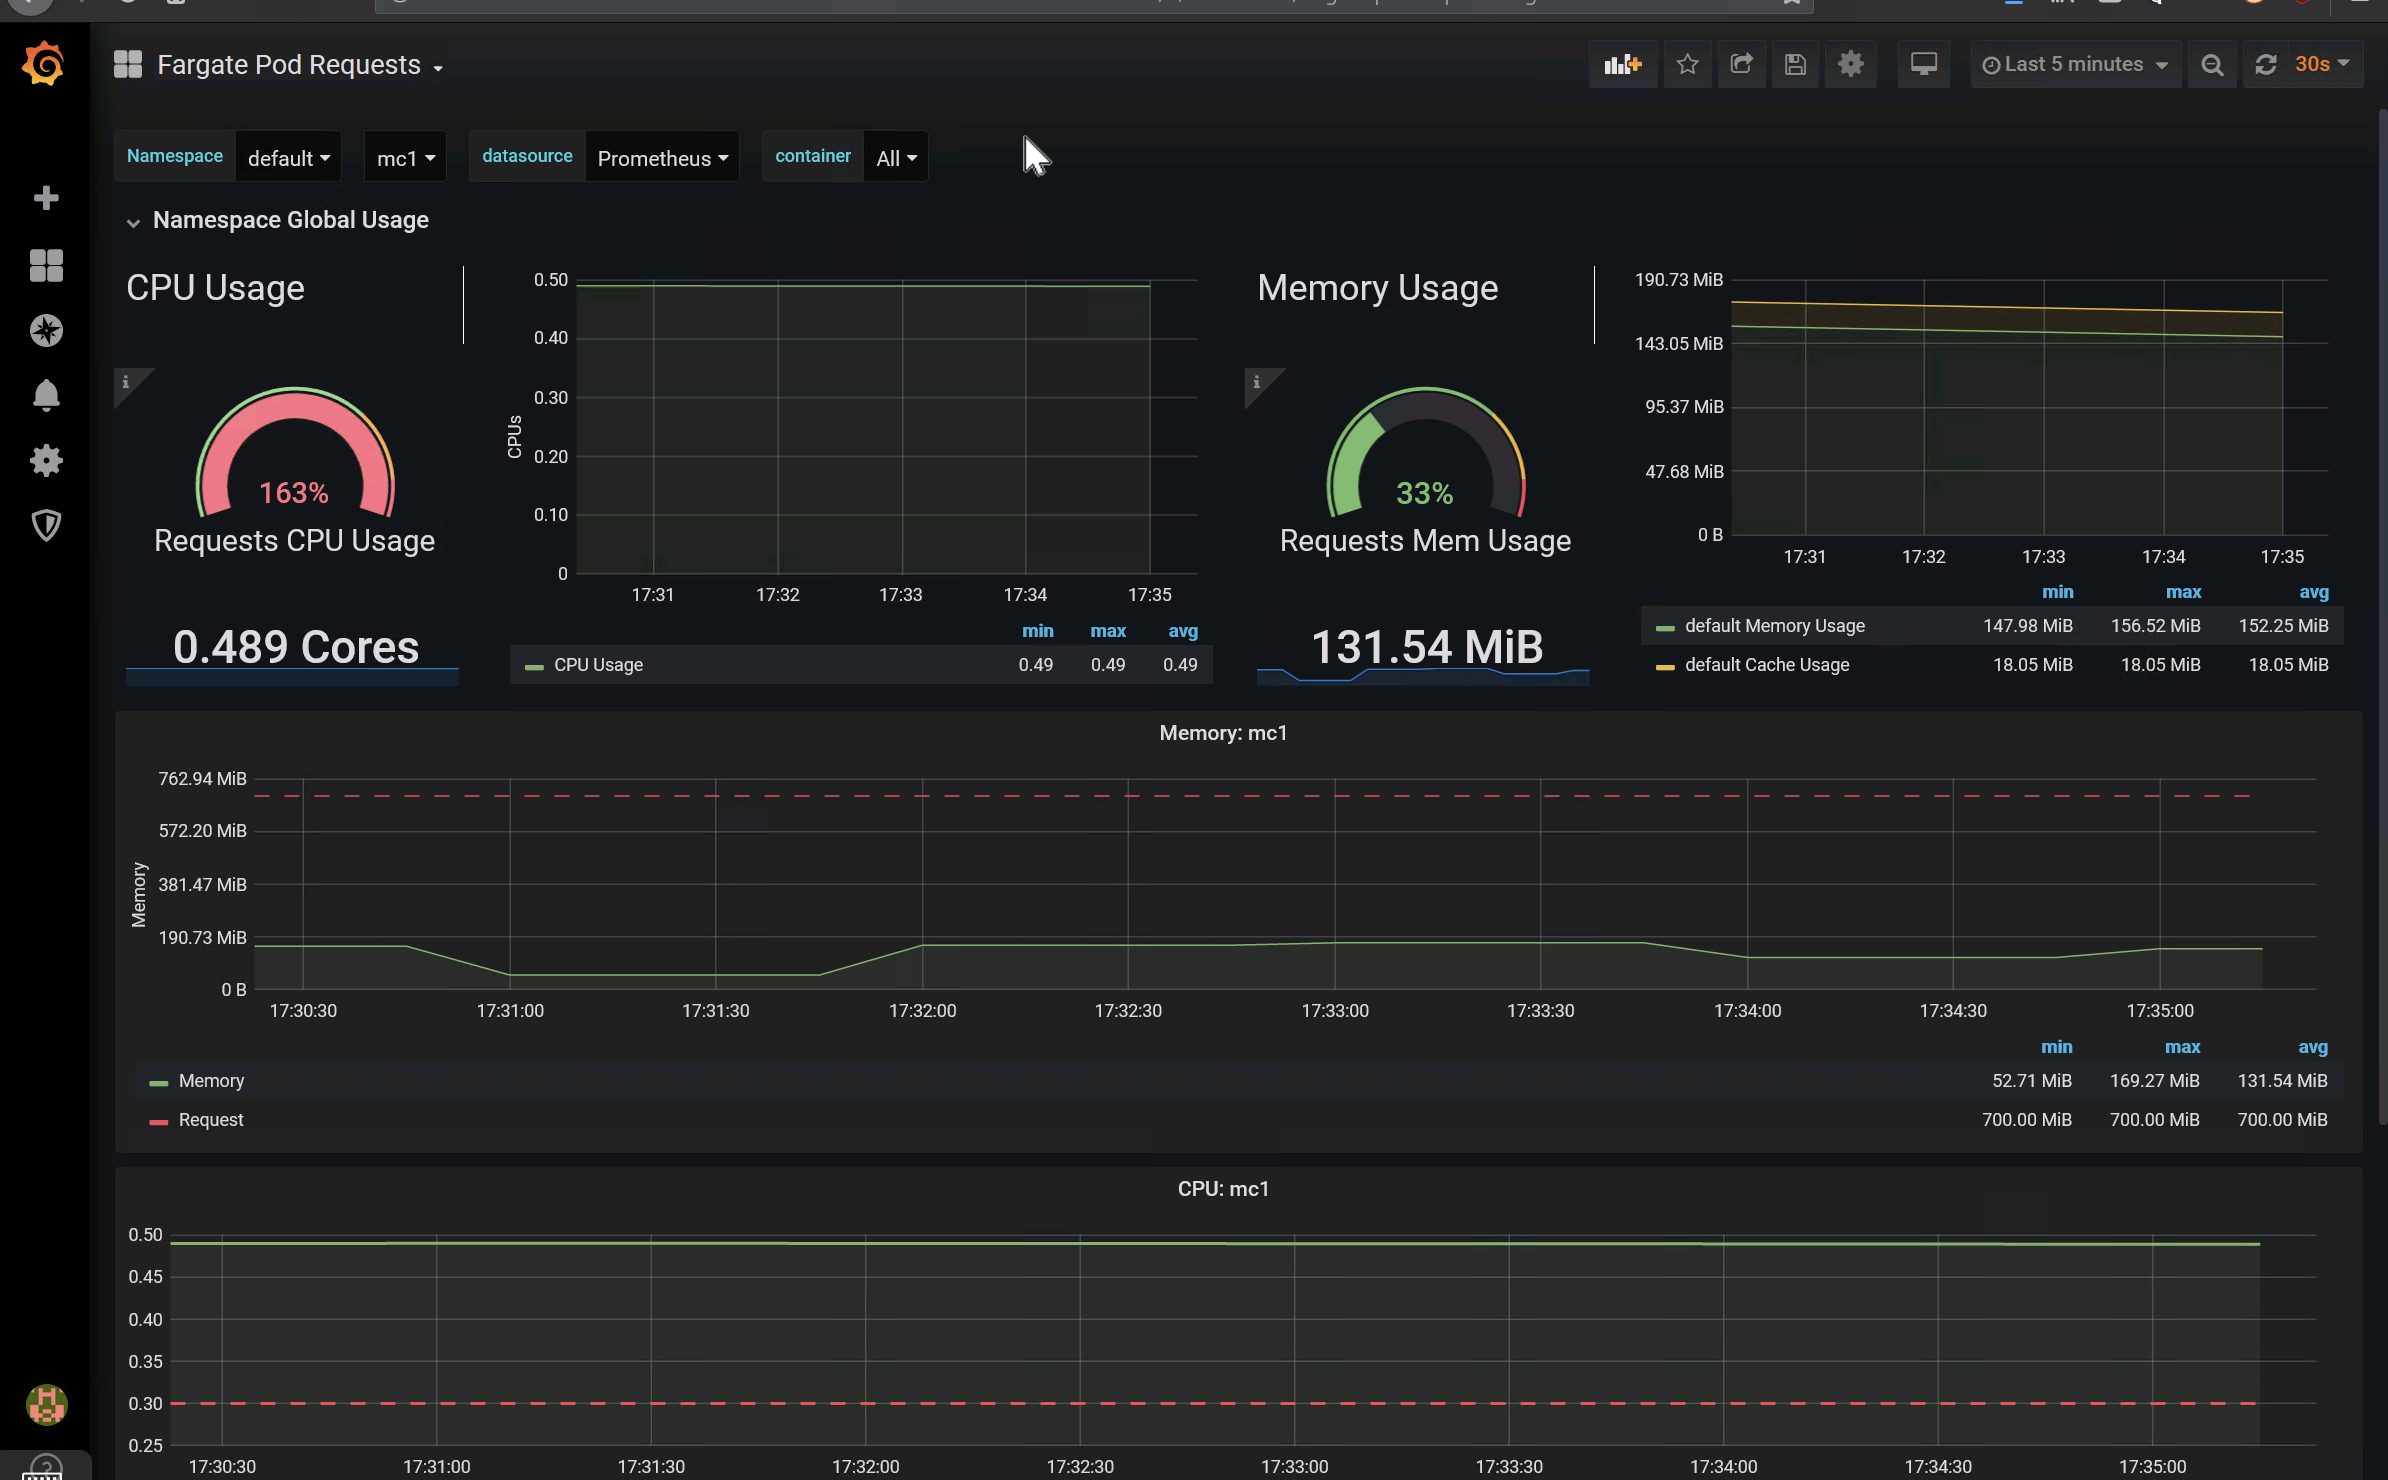Image resolution: width=2388 pixels, height=1480 pixels.
Task: Star this dashboard as favorite
Action: [x=1687, y=65]
